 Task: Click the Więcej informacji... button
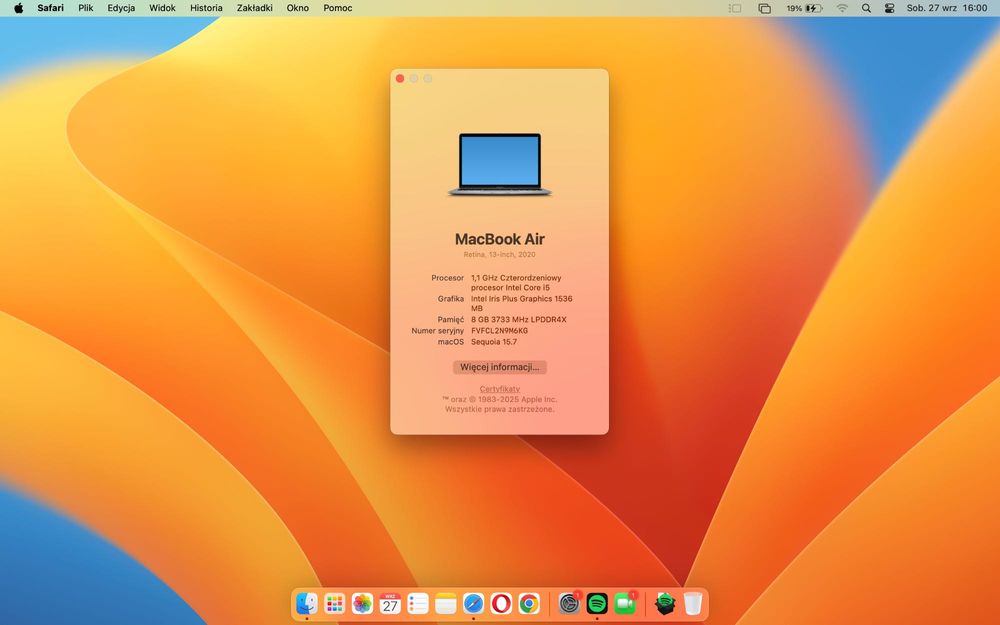[x=499, y=367]
